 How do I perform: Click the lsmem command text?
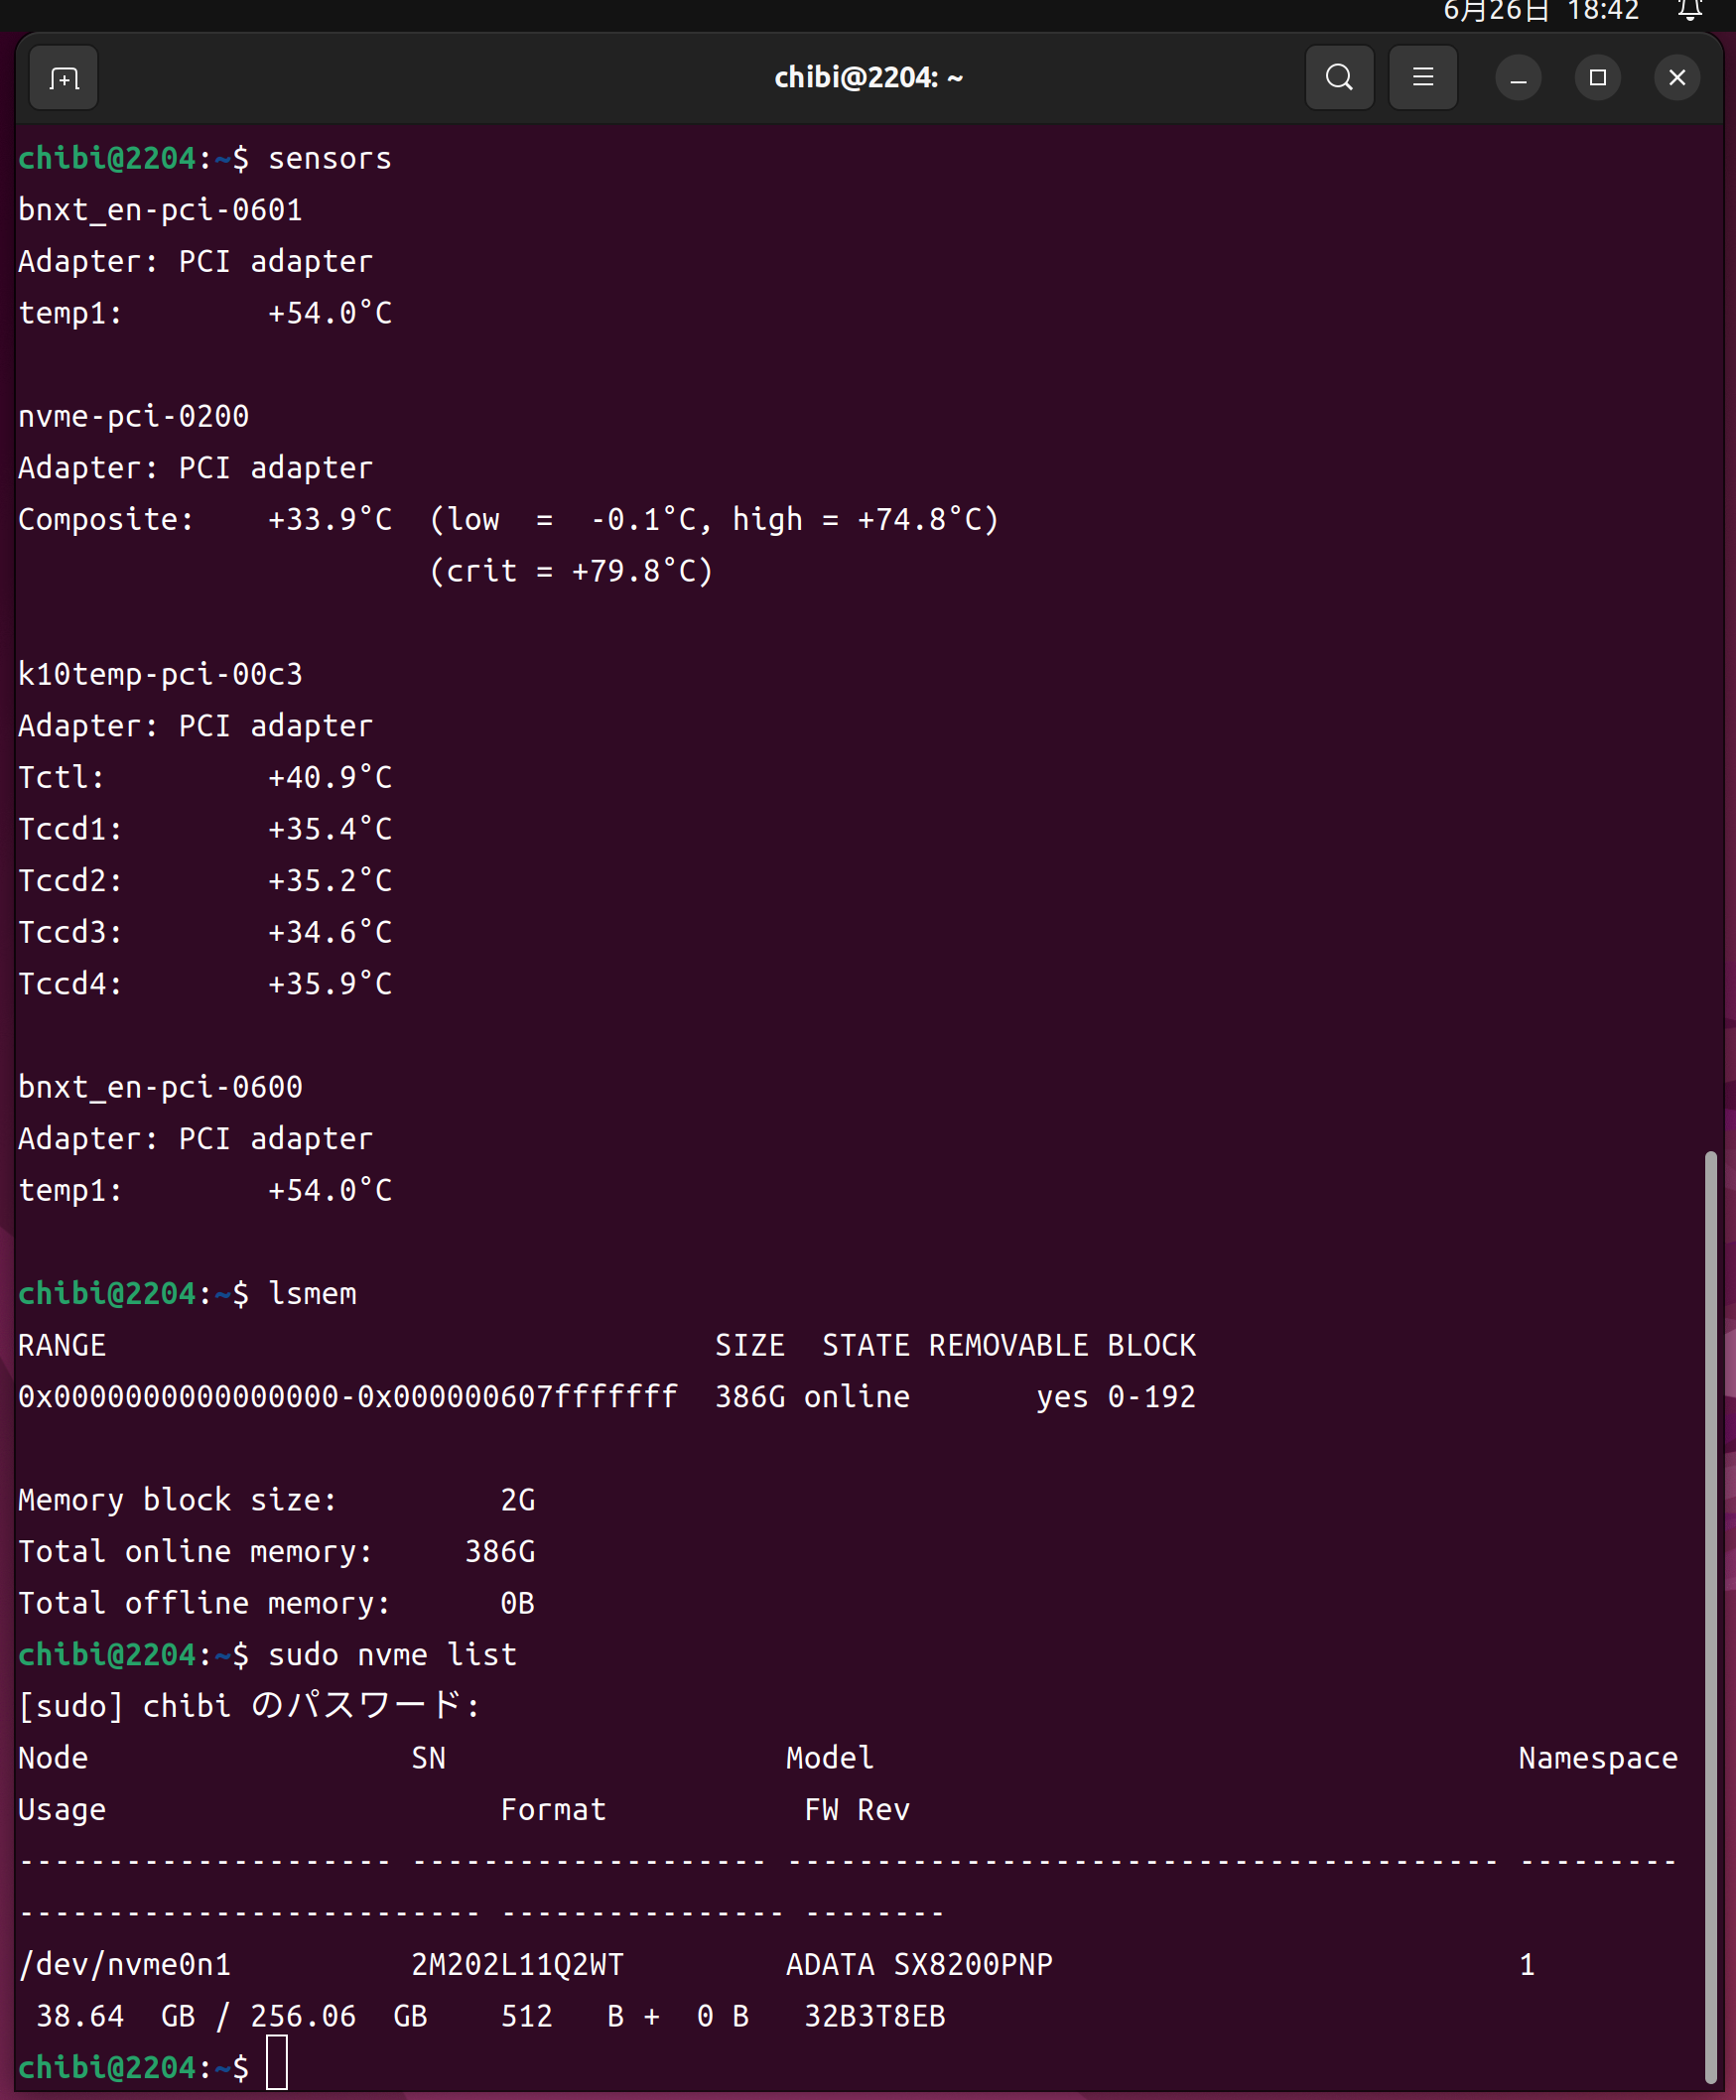point(312,1294)
